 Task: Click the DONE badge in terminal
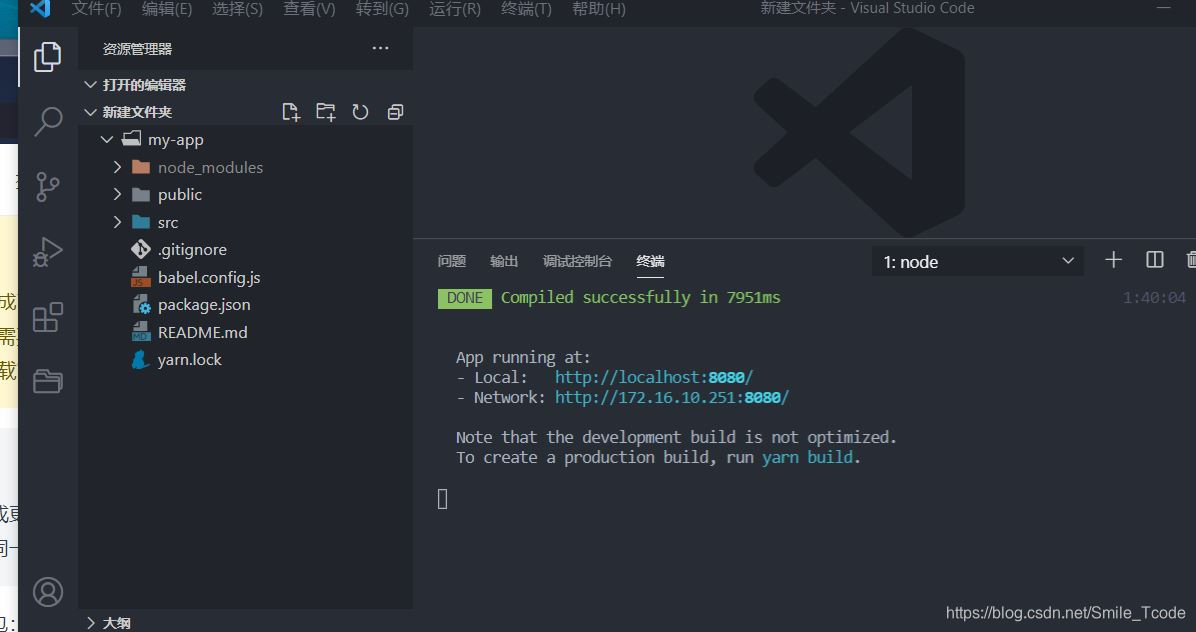coord(465,298)
